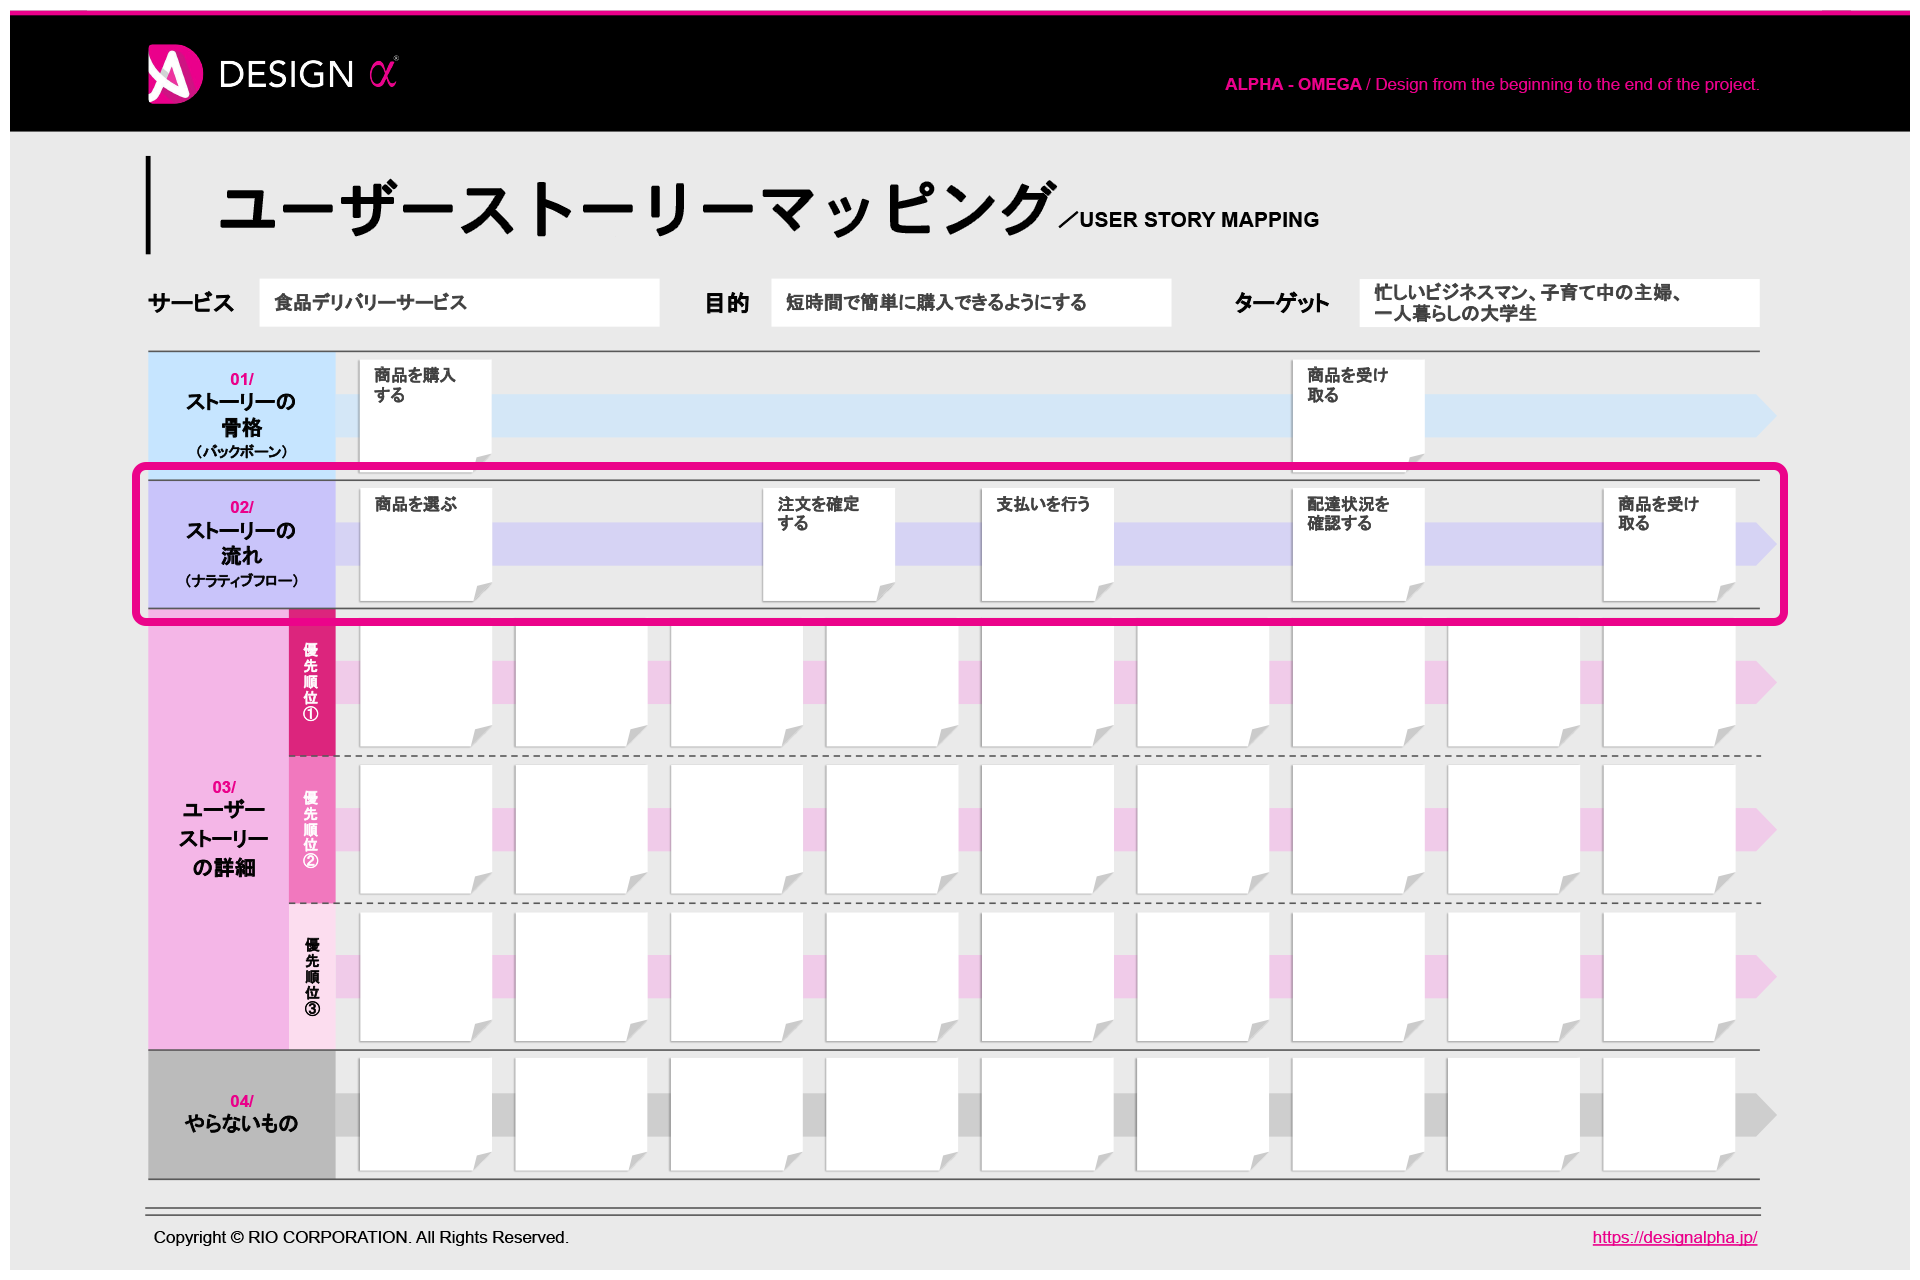Select narrative flow note 商品を受け取る
Screen dimensions: 1920x1280
pyautogui.click(x=1669, y=544)
